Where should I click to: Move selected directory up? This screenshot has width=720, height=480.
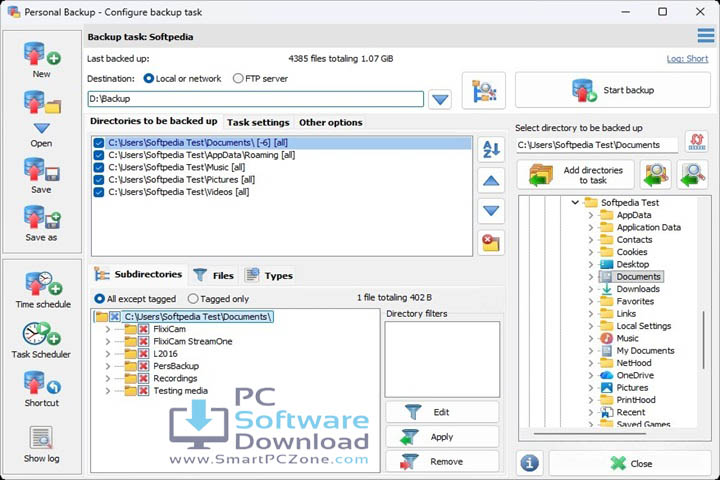(491, 181)
